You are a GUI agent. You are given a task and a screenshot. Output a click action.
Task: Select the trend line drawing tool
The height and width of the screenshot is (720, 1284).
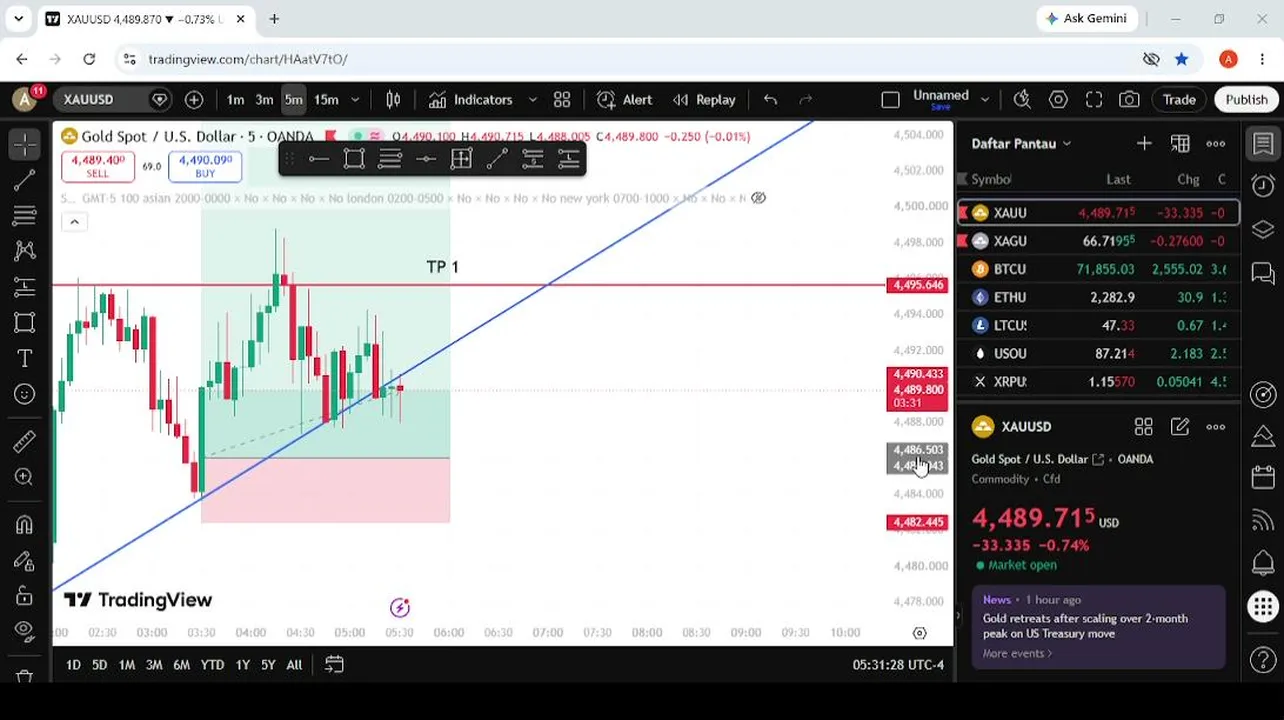click(25, 180)
